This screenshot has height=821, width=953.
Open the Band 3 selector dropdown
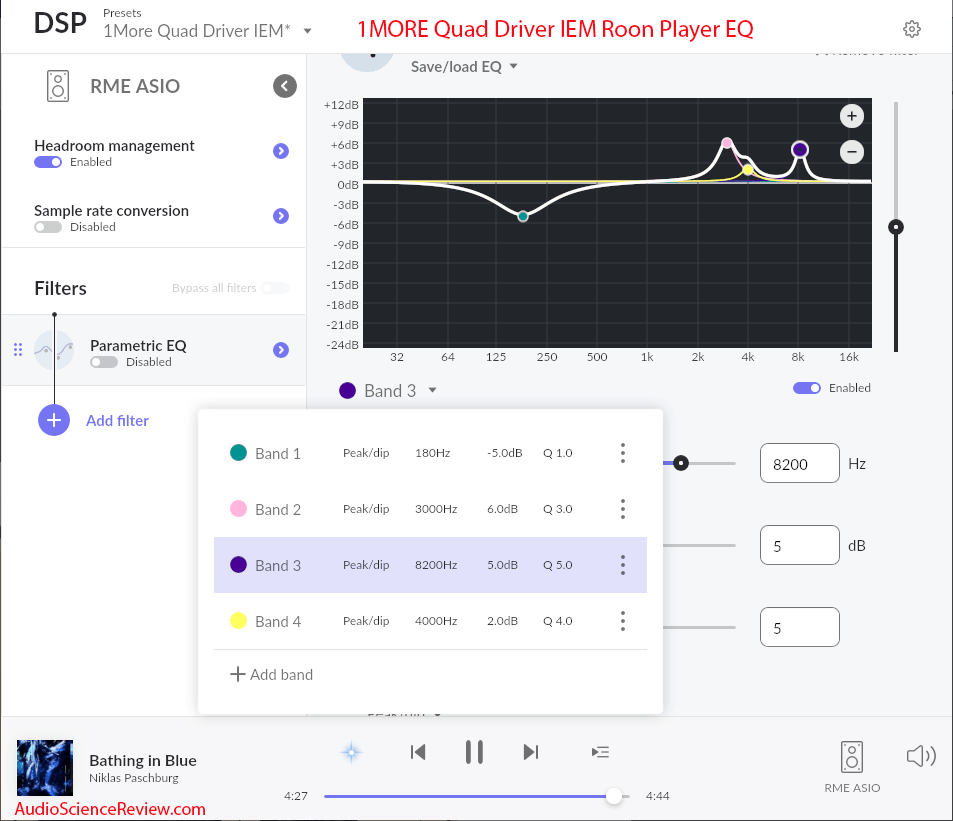coord(388,391)
